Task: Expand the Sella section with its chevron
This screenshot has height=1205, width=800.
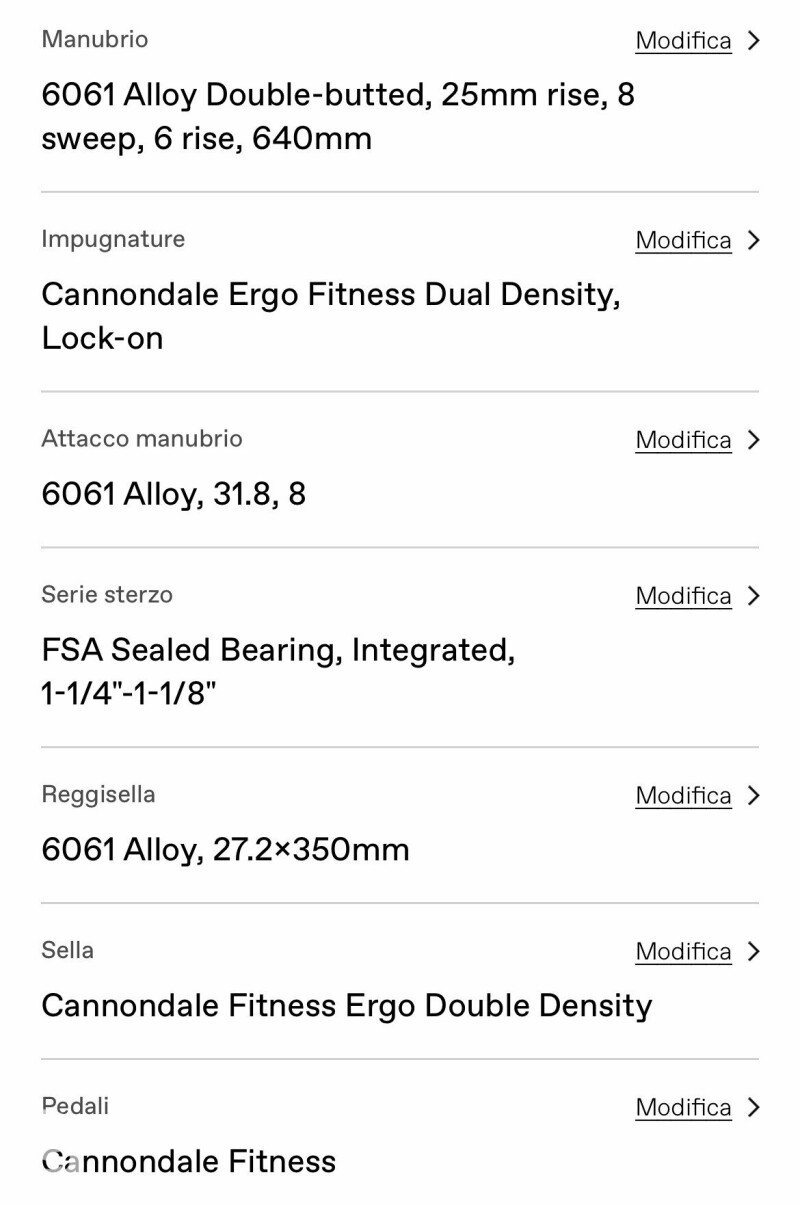Action: pyautogui.click(x=754, y=952)
